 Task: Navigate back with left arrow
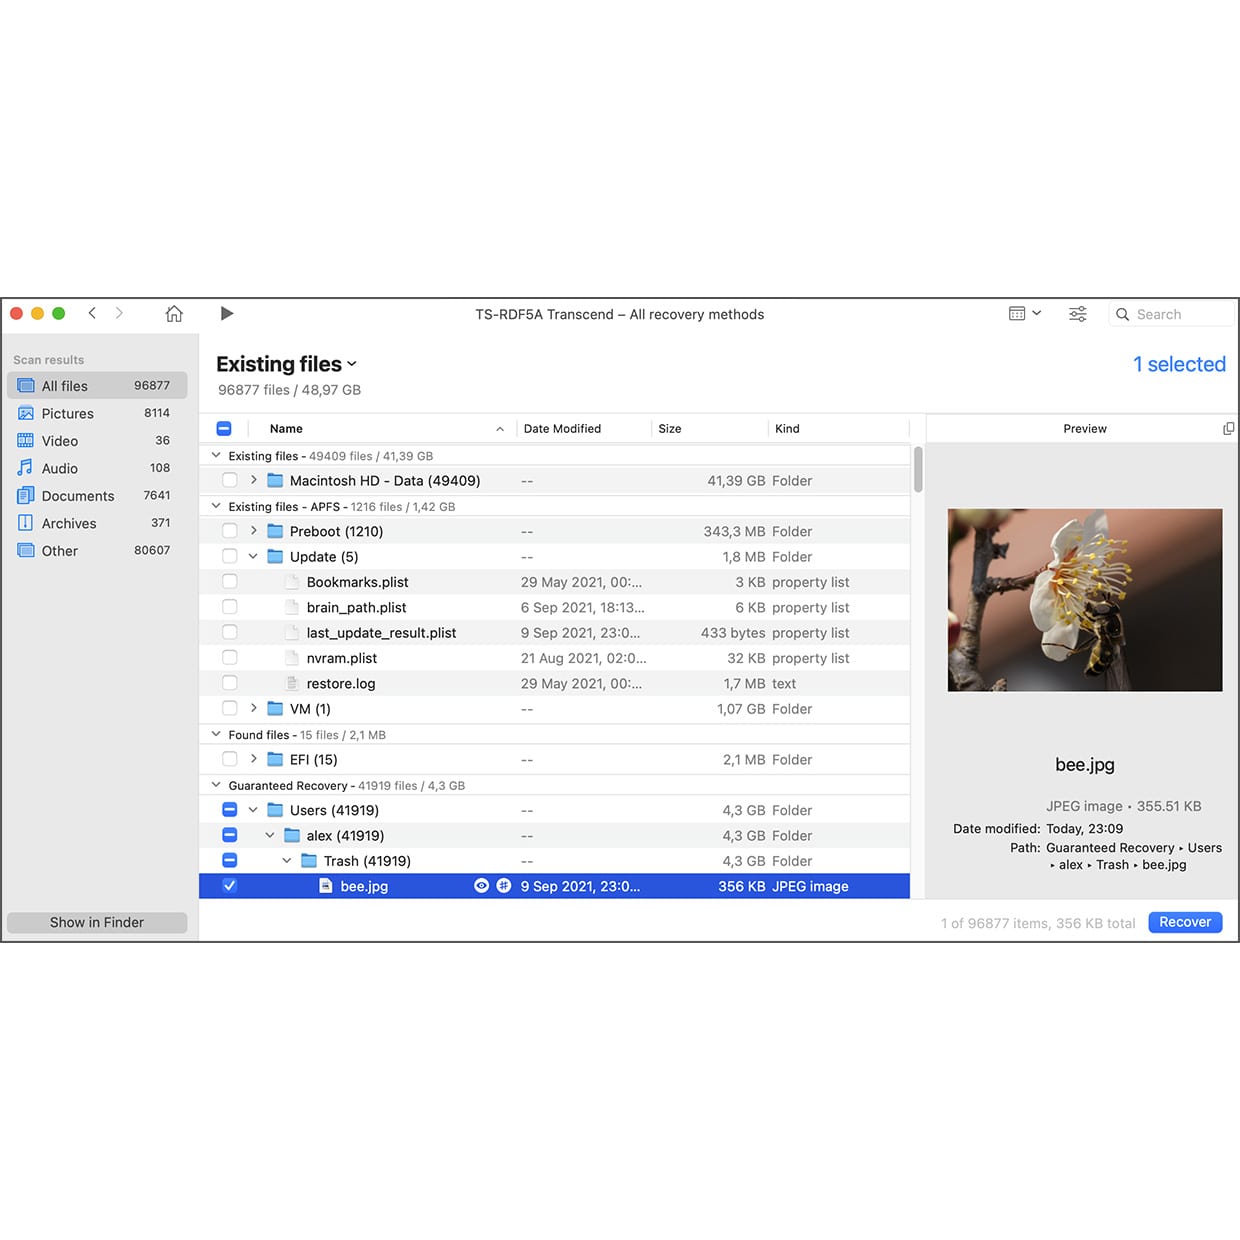[x=92, y=313]
